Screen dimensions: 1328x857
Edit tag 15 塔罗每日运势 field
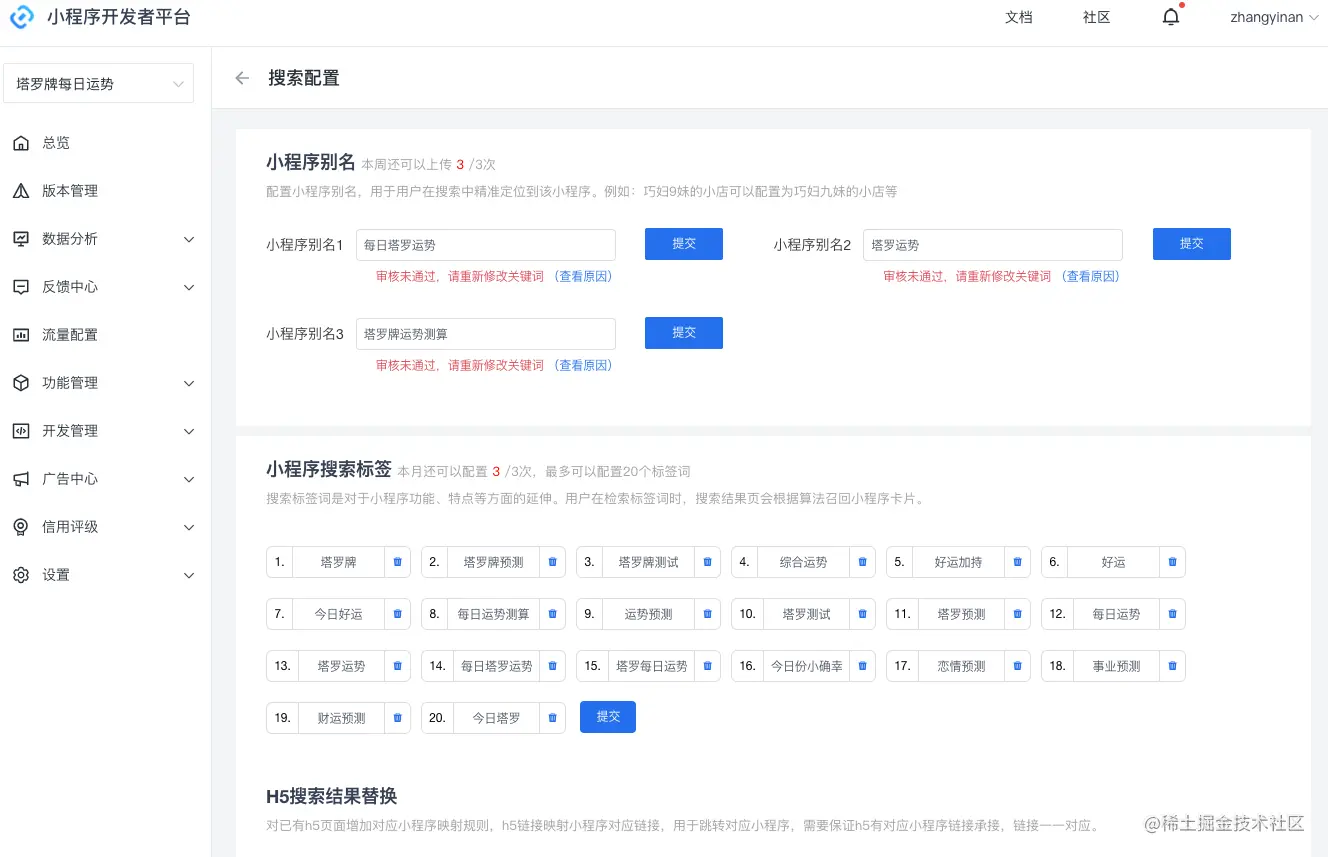(652, 666)
